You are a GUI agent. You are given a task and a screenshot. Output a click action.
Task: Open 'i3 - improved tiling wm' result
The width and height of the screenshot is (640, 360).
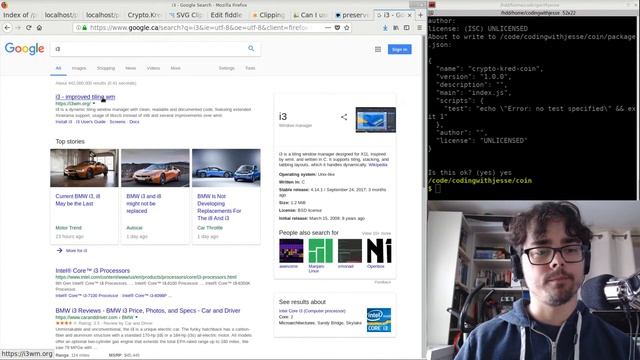coord(85,97)
